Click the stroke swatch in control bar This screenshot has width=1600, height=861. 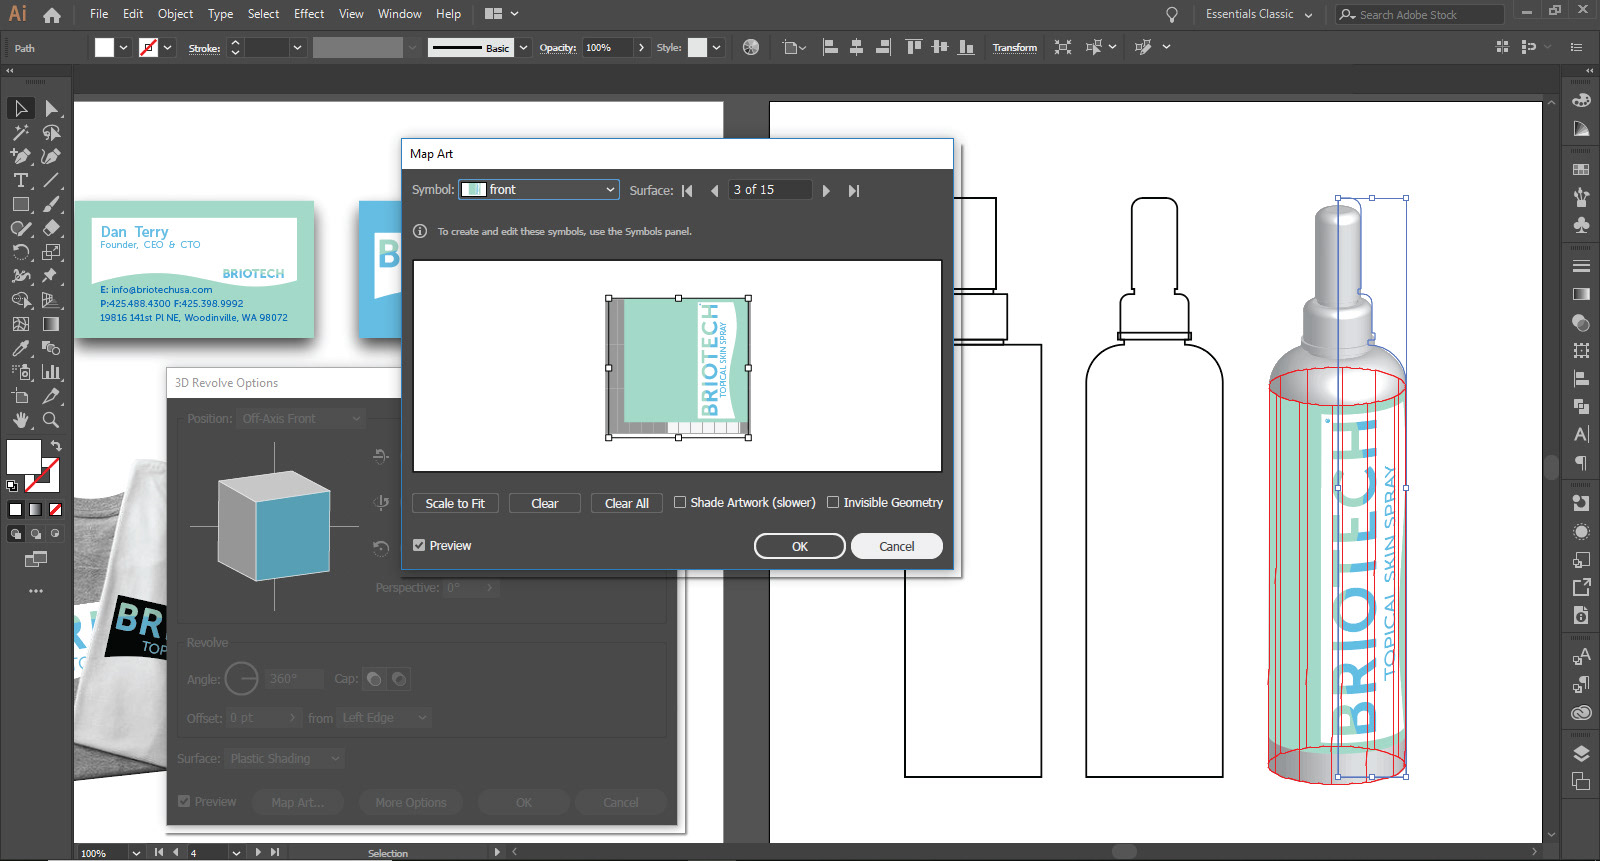[148, 47]
